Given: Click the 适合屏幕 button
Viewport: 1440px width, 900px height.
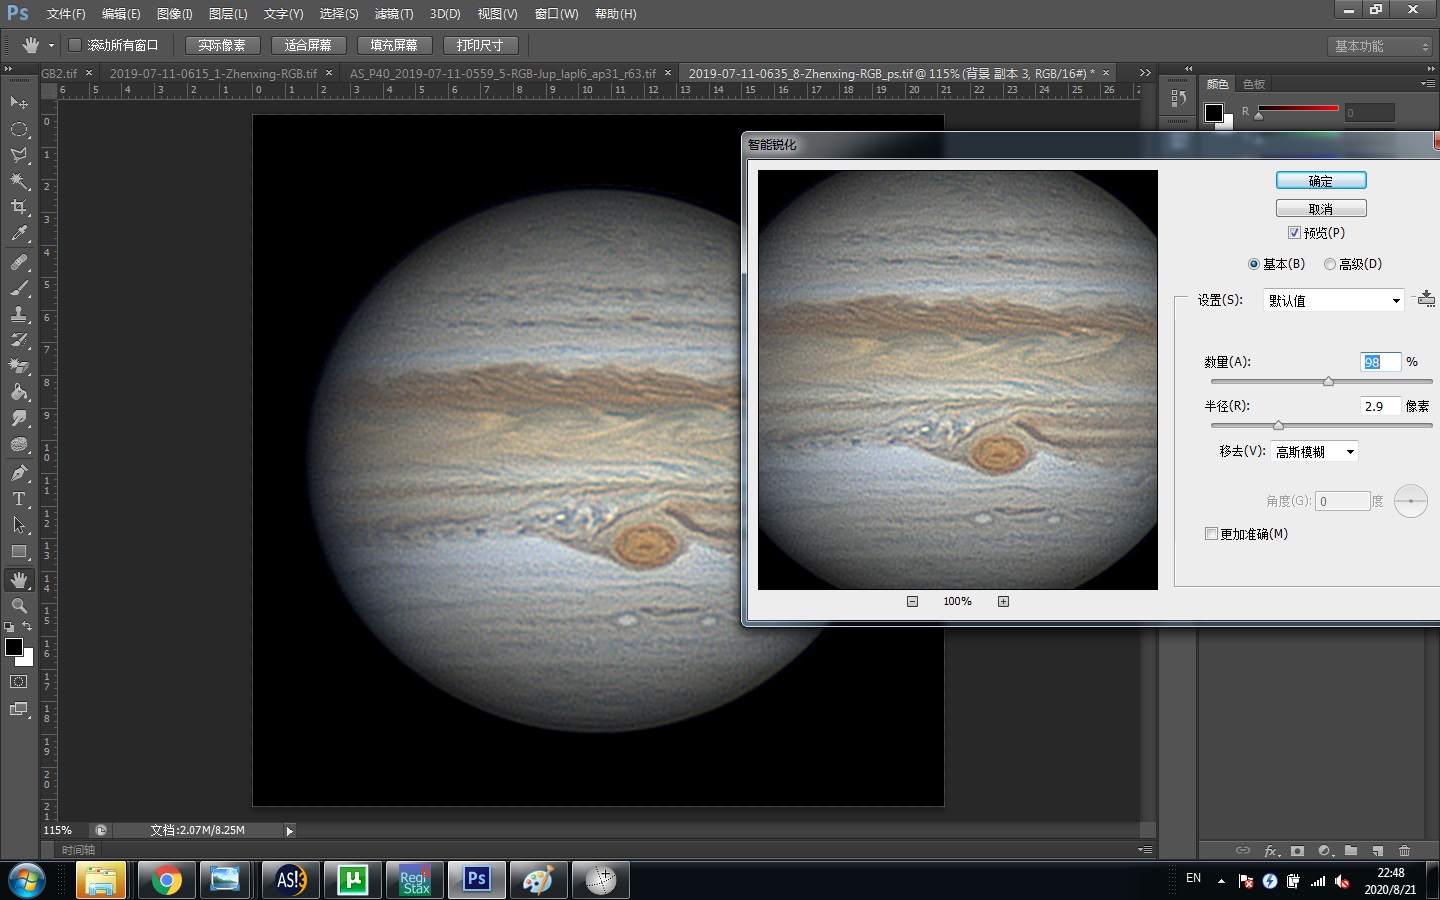Looking at the screenshot, I should pos(308,45).
